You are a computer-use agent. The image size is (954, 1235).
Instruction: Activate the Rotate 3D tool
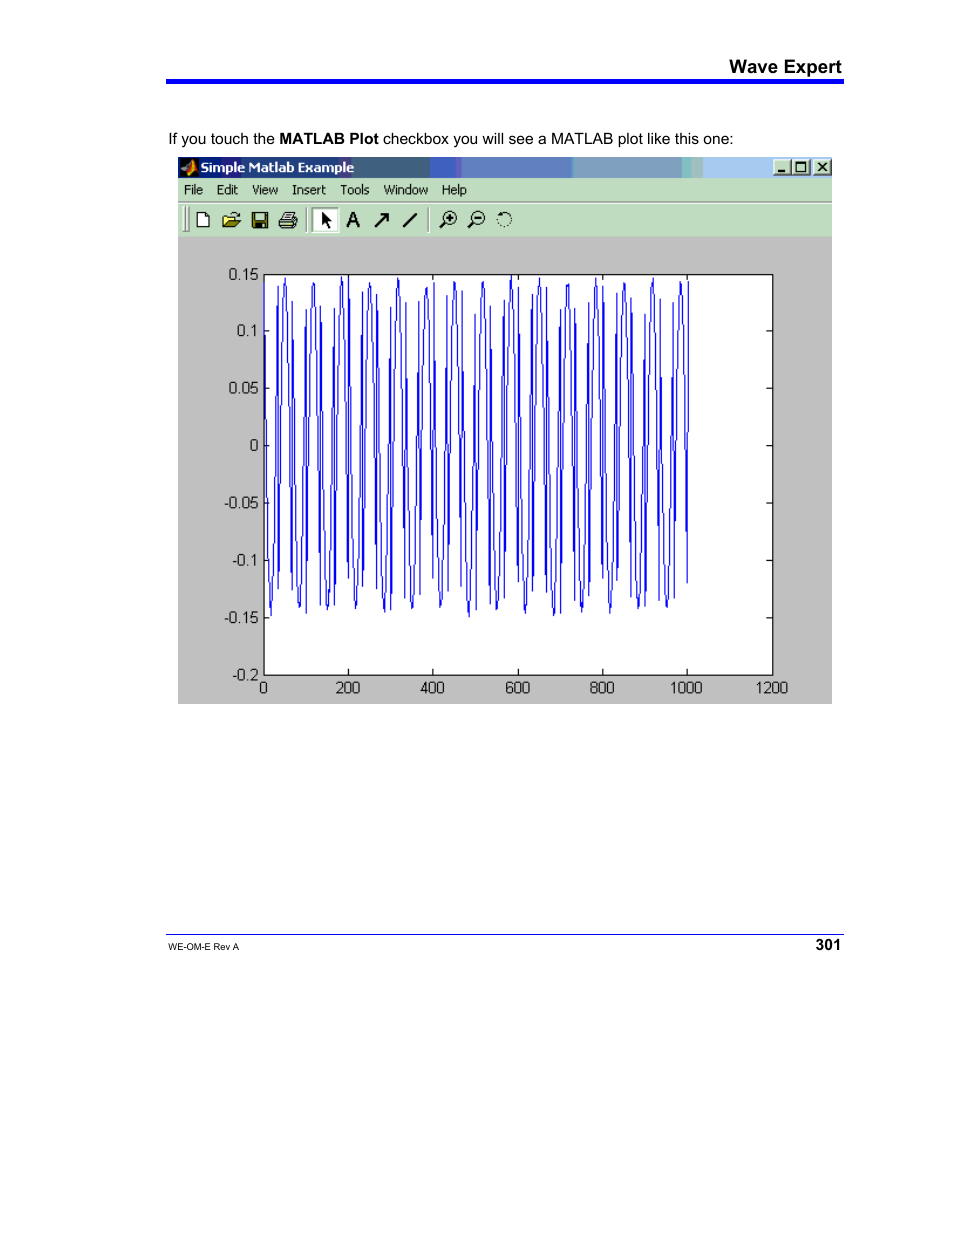coord(504,220)
